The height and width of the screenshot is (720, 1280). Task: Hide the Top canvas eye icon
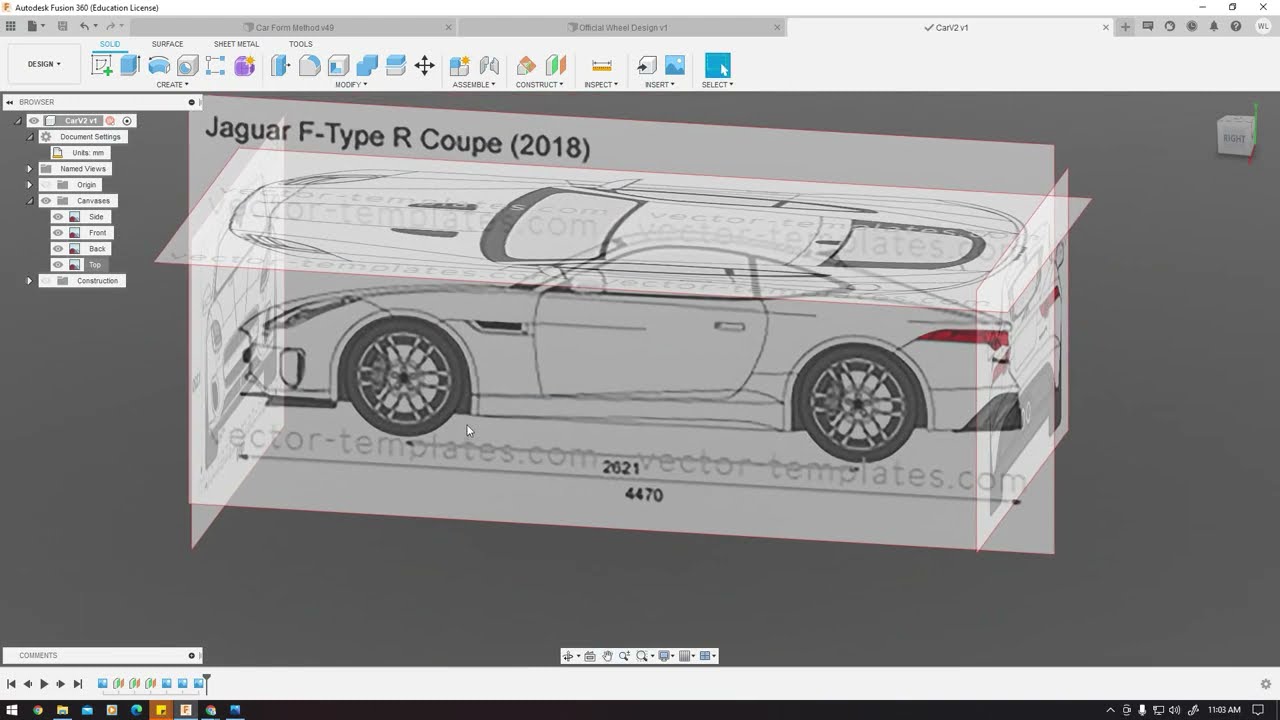tap(58, 265)
